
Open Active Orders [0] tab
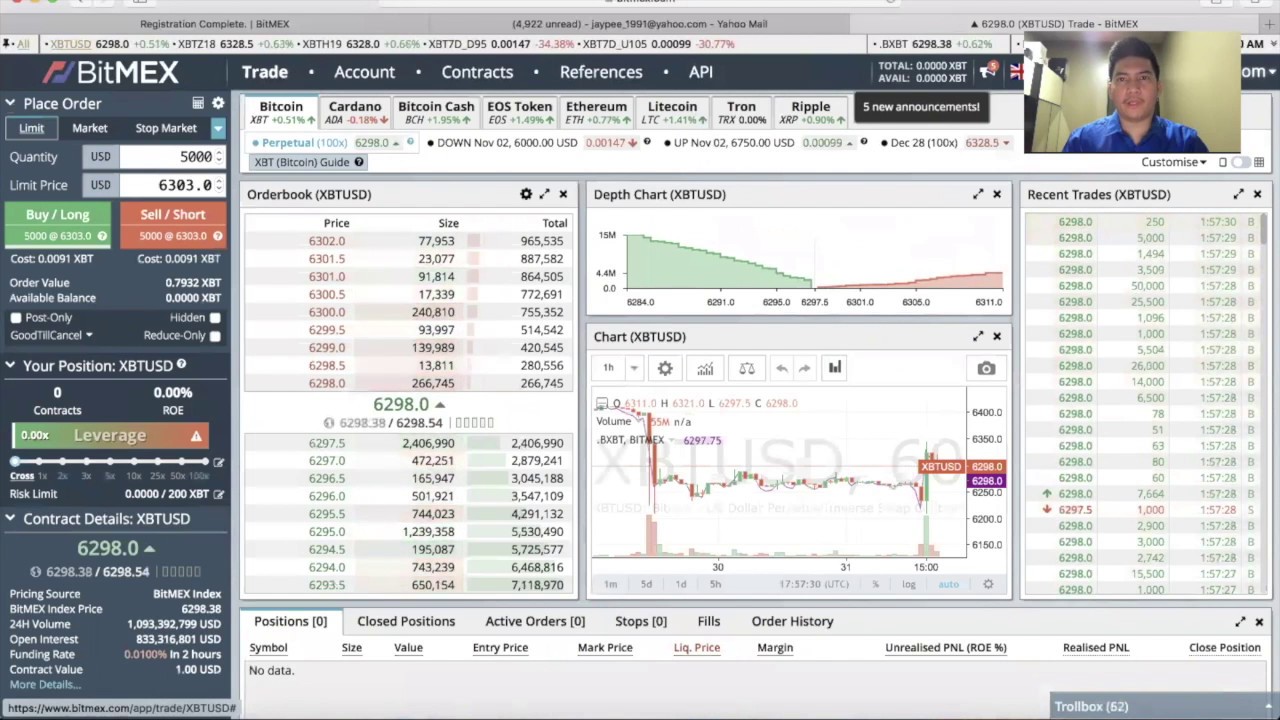click(x=535, y=621)
